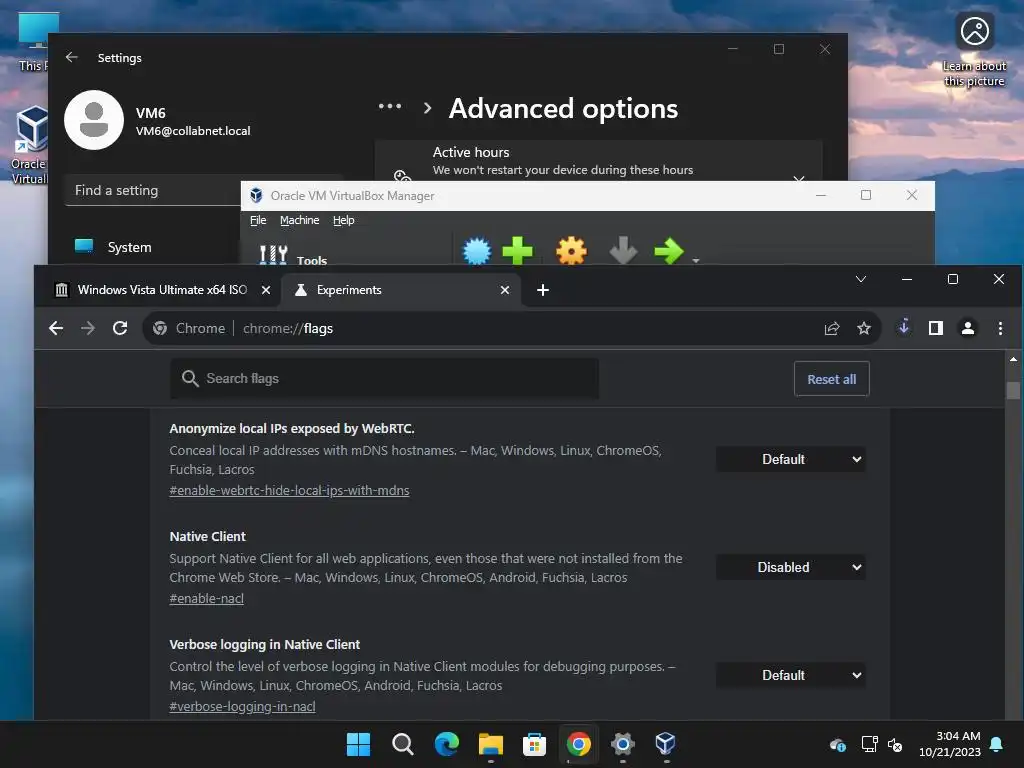Click the muted volume tray icon
The image size is (1024, 768).
click(895, 744)
